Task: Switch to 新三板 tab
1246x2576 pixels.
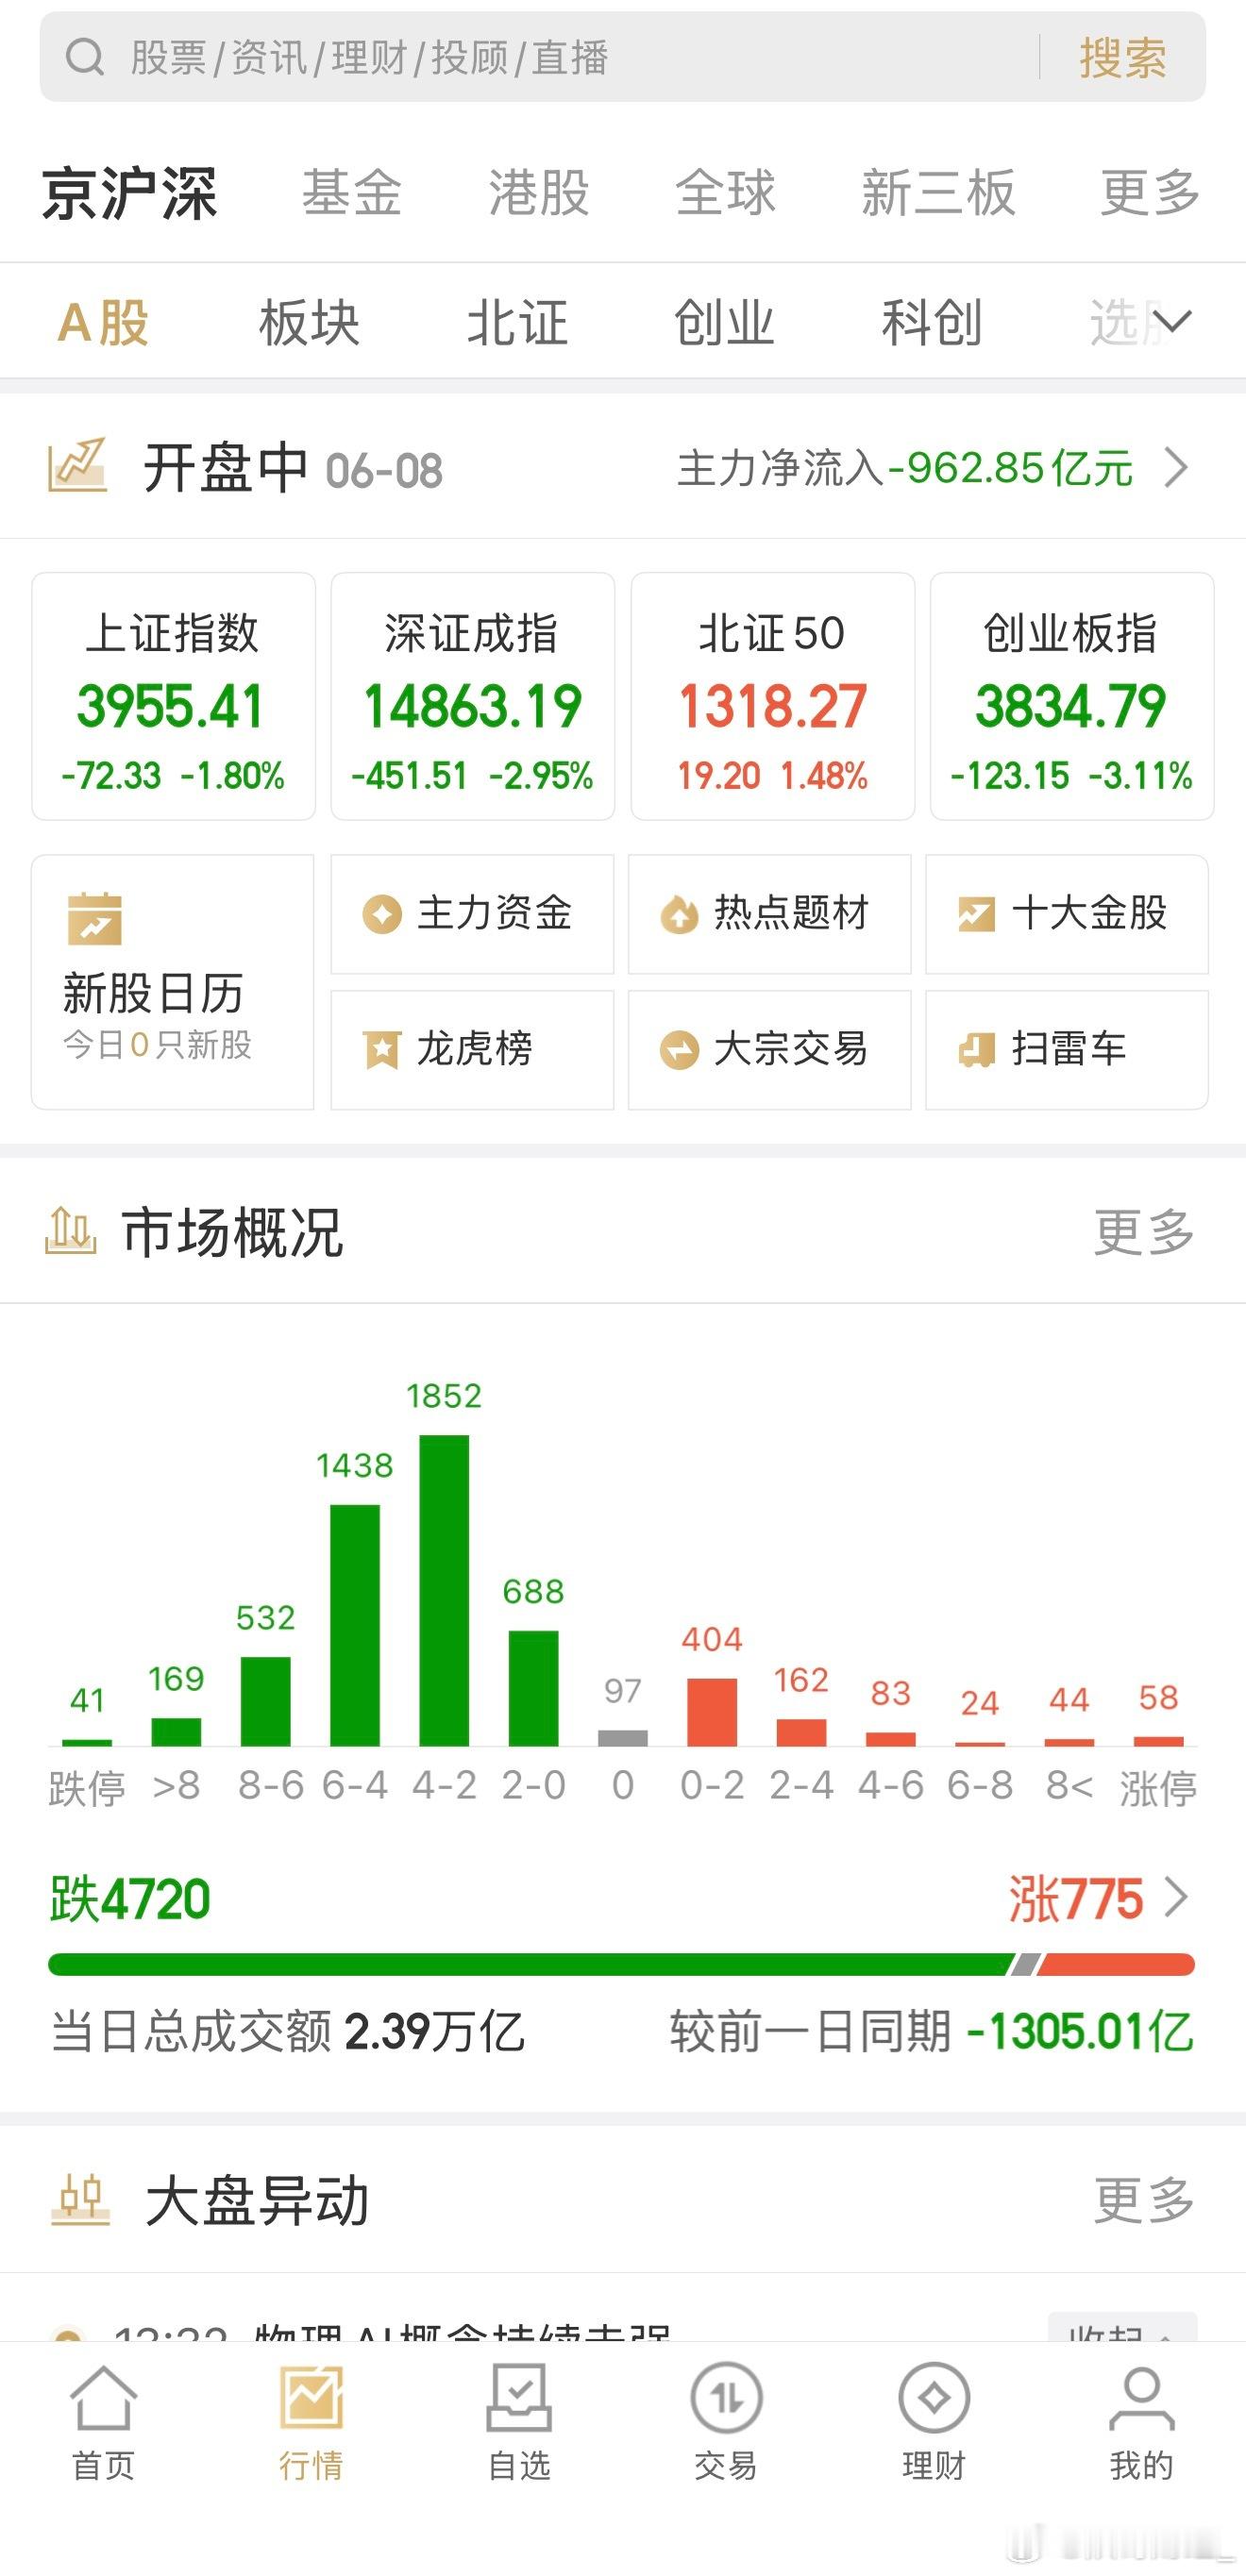Action: [x=939, y=192]
